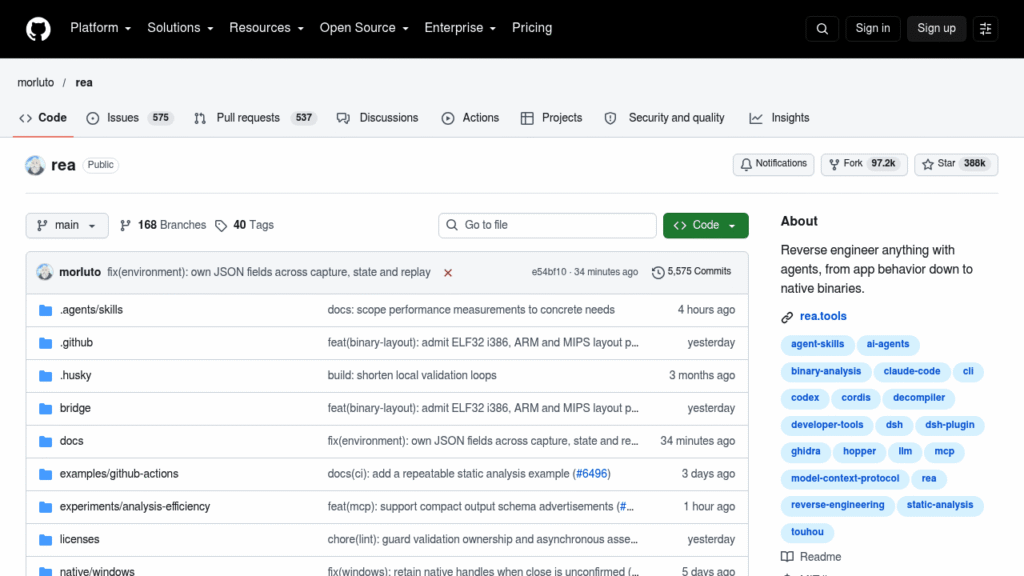
Task: Fork the rea repository
Action: tap(863, 164)
